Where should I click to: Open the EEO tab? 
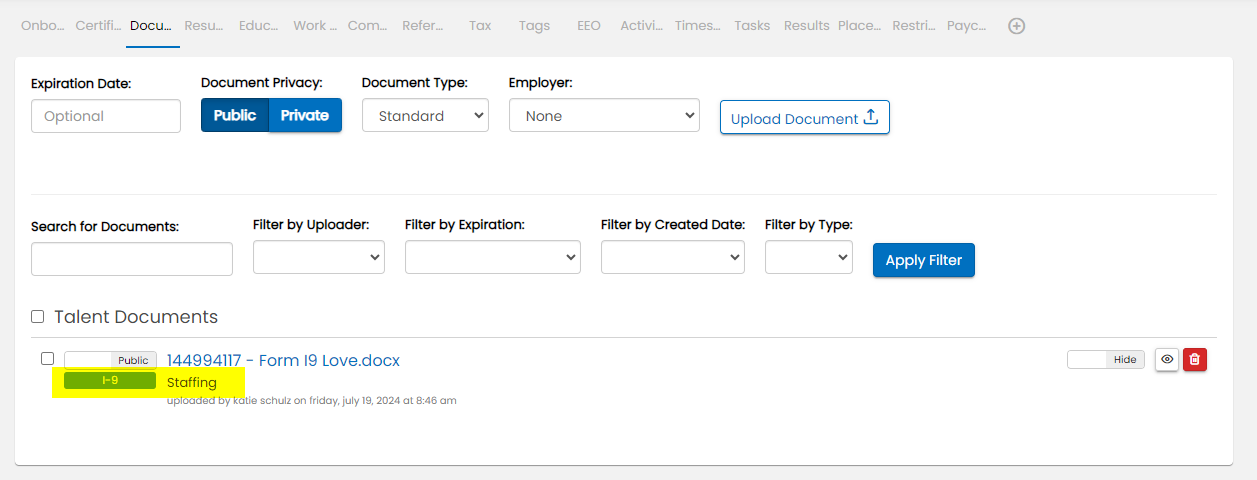point(589,26)
